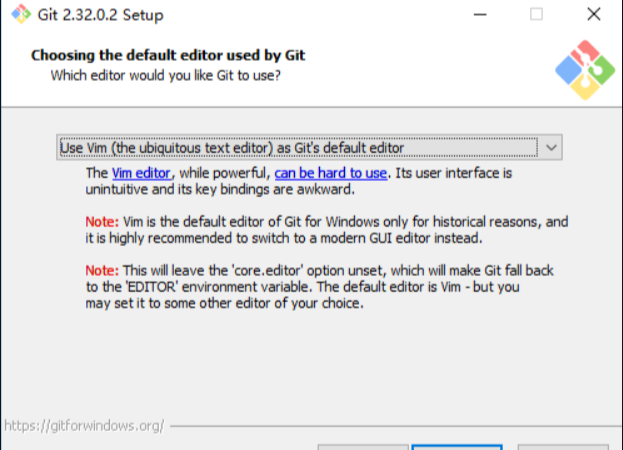Click the Git for Windows logo in the header

click(585, 70)
